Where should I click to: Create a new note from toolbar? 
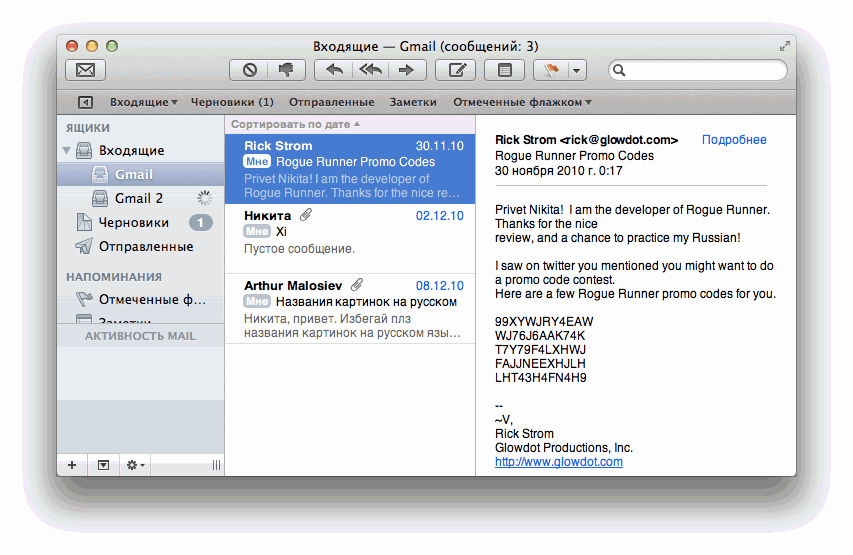(x=505, y=70)
